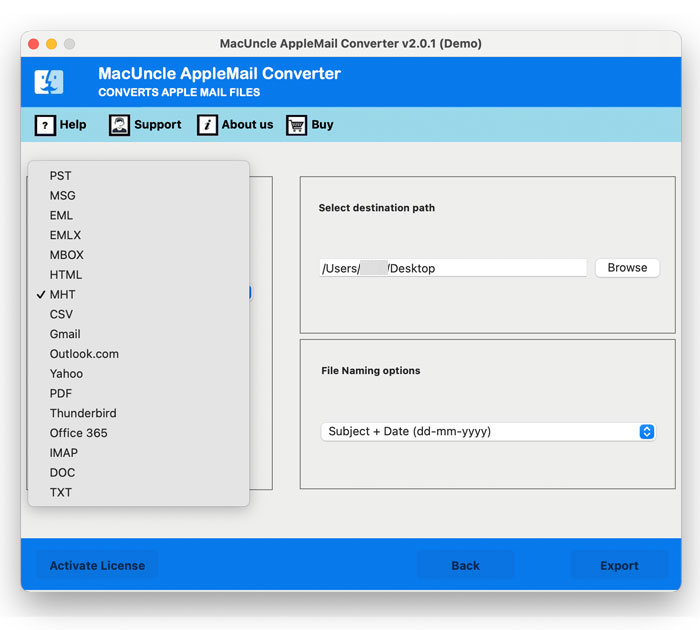Click the Buy toolbar label

coord(322,125)
